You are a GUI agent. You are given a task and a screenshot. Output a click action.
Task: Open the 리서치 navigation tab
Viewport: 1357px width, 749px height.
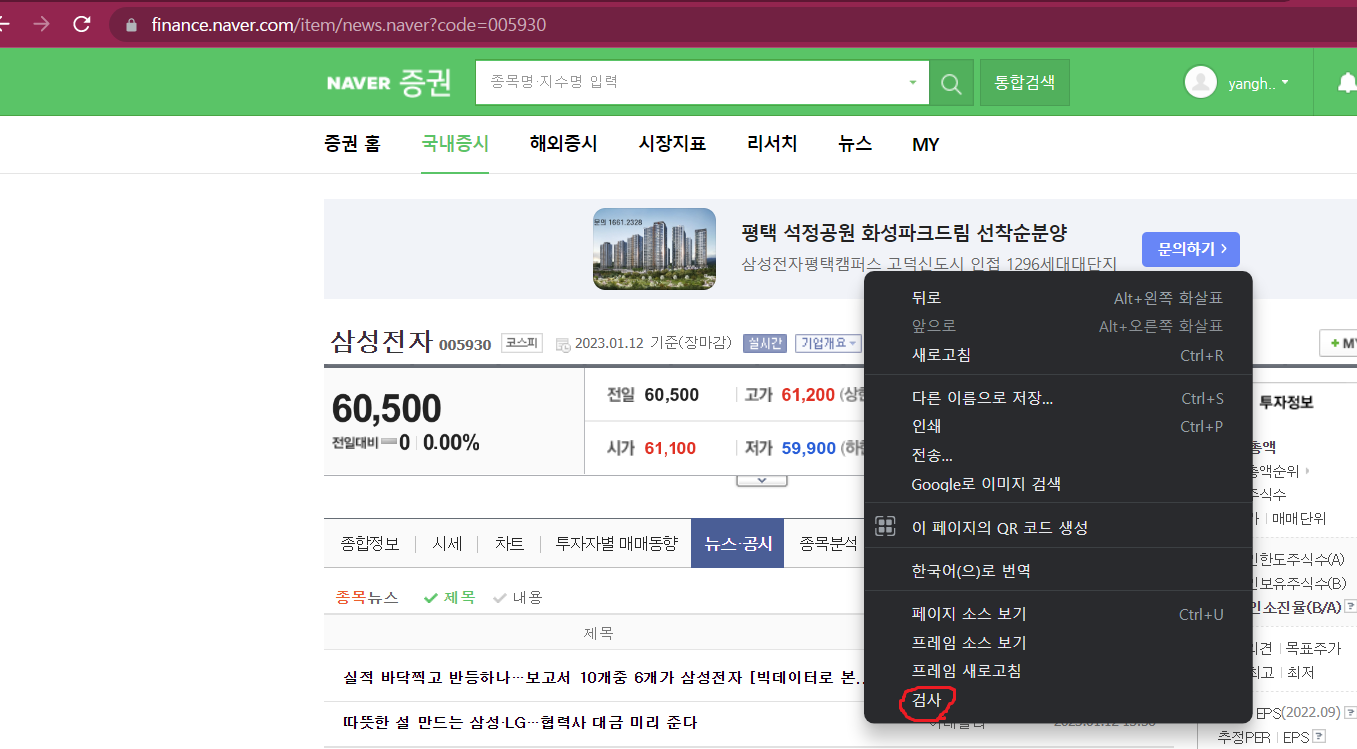point(772,144)
